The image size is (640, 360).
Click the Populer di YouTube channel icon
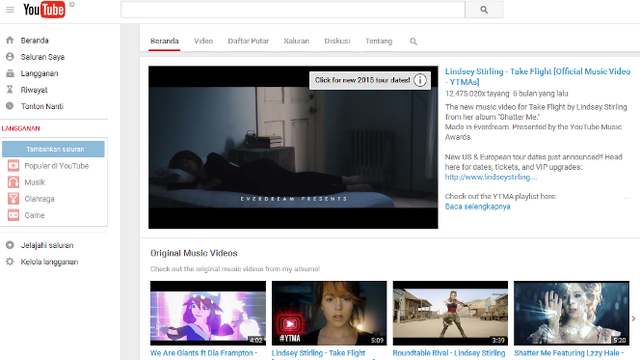pyautogui.click(x=13, y=166)
